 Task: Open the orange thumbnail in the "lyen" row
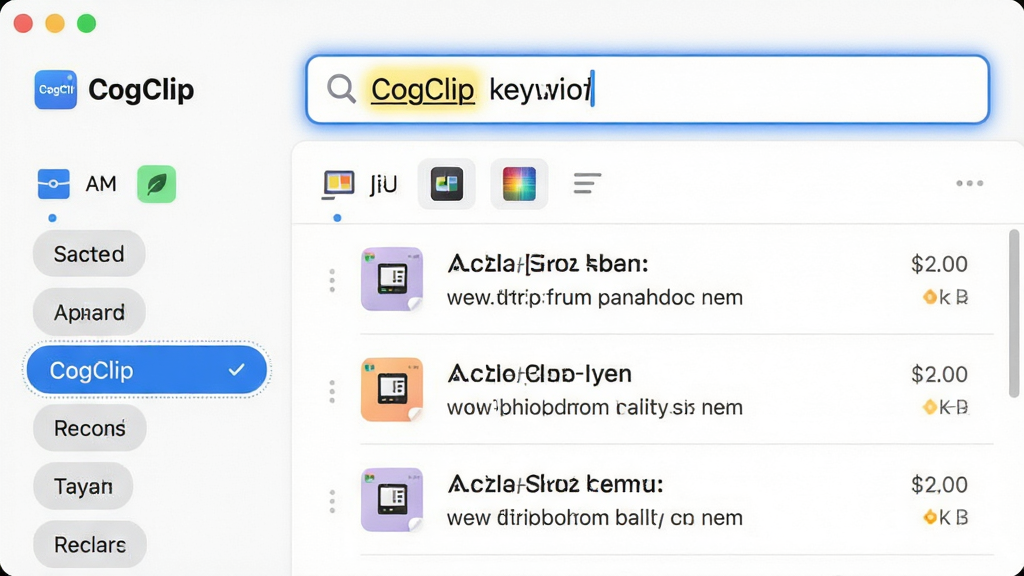tap(392, 389)
